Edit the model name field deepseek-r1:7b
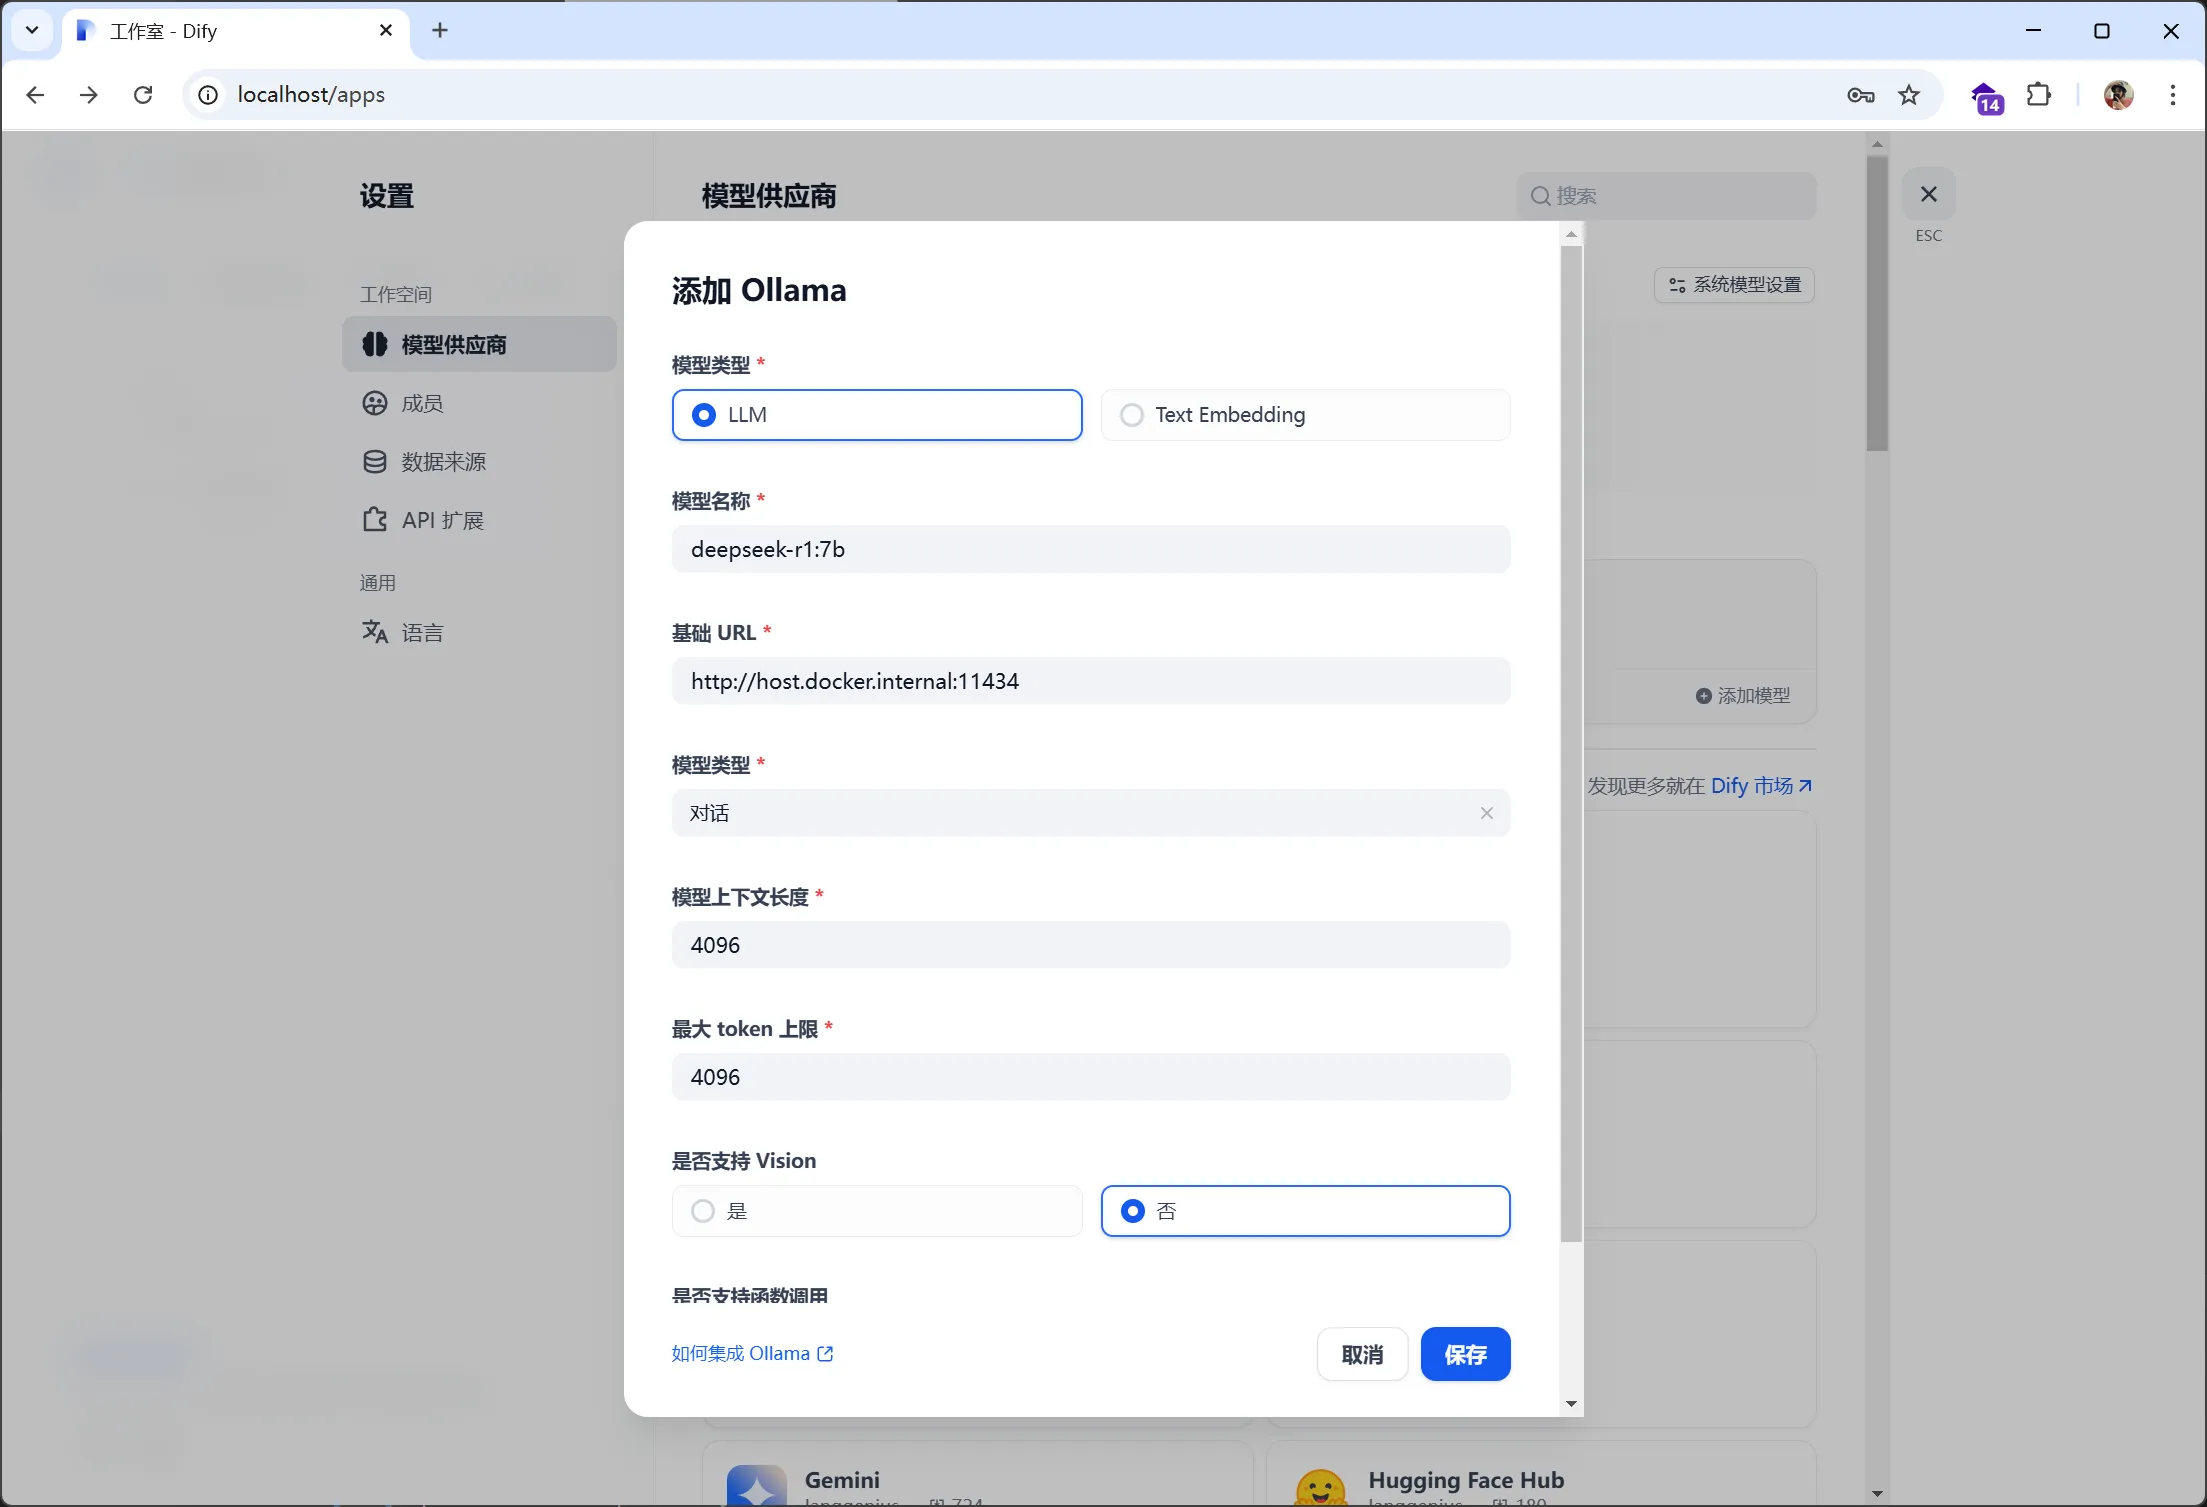This screenshot has height=1507, width=2207. coord(1091,549)
